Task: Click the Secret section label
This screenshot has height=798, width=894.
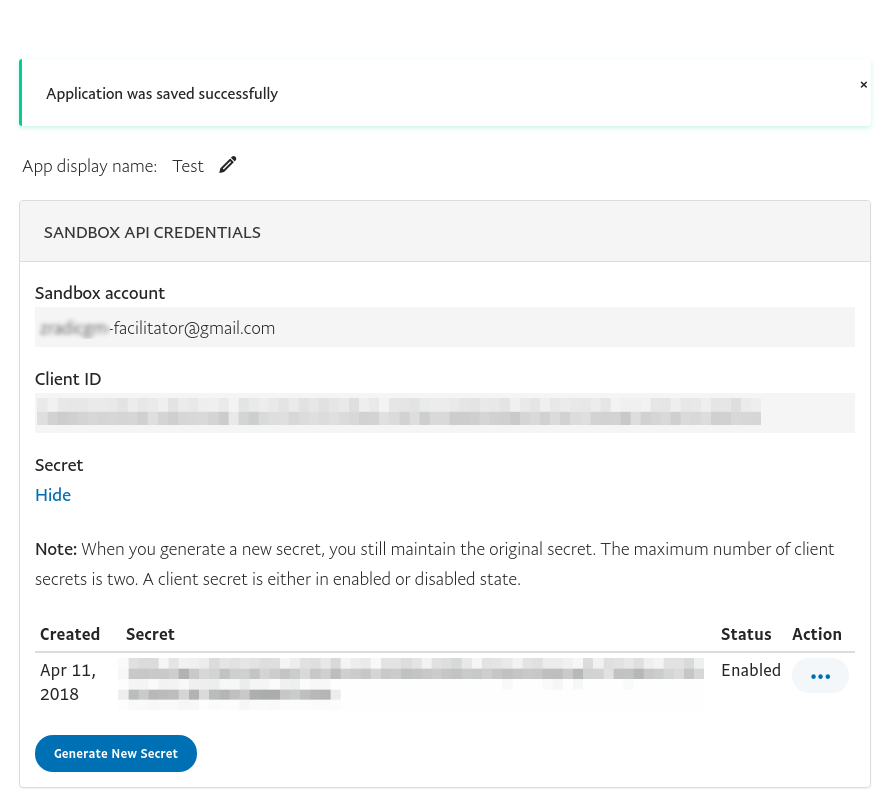Action: tap(59, 464)
